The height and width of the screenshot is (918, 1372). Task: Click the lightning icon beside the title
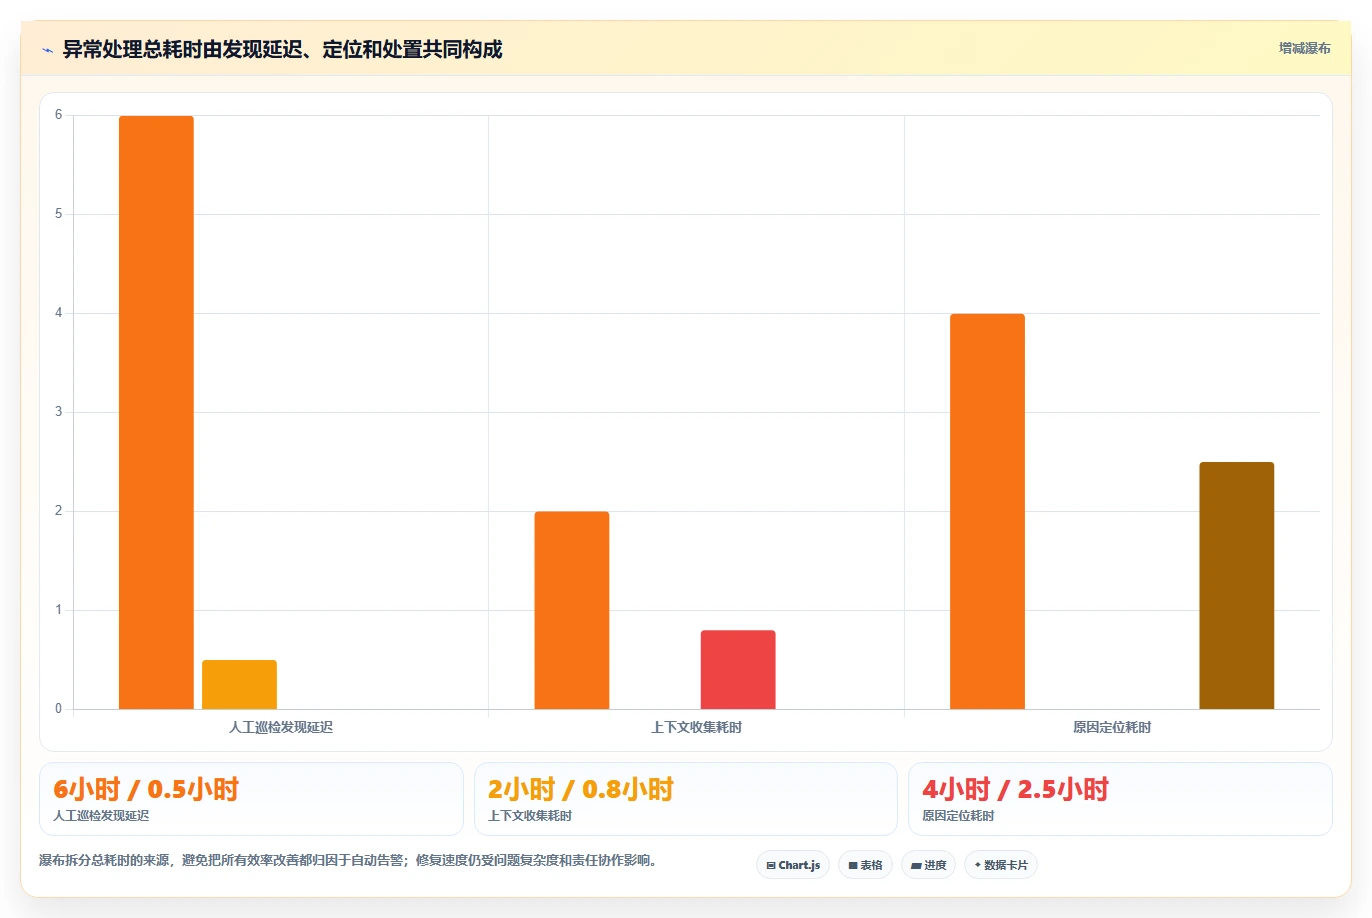(47, 50)
